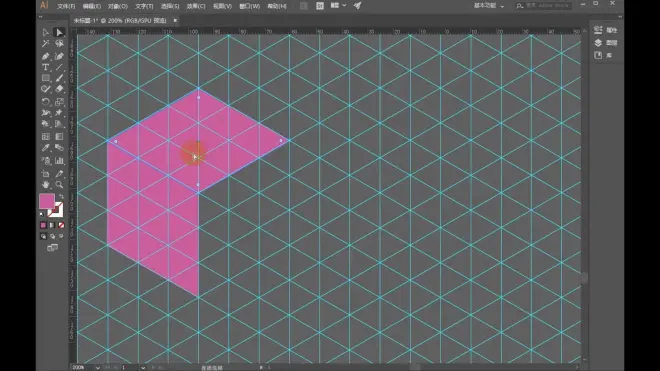Select the Rectangle tool

(46, 78)
